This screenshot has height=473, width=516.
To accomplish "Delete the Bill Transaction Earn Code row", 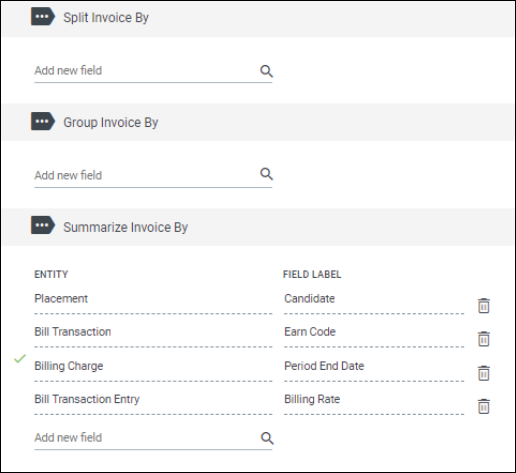I will (x=484, y=339).
